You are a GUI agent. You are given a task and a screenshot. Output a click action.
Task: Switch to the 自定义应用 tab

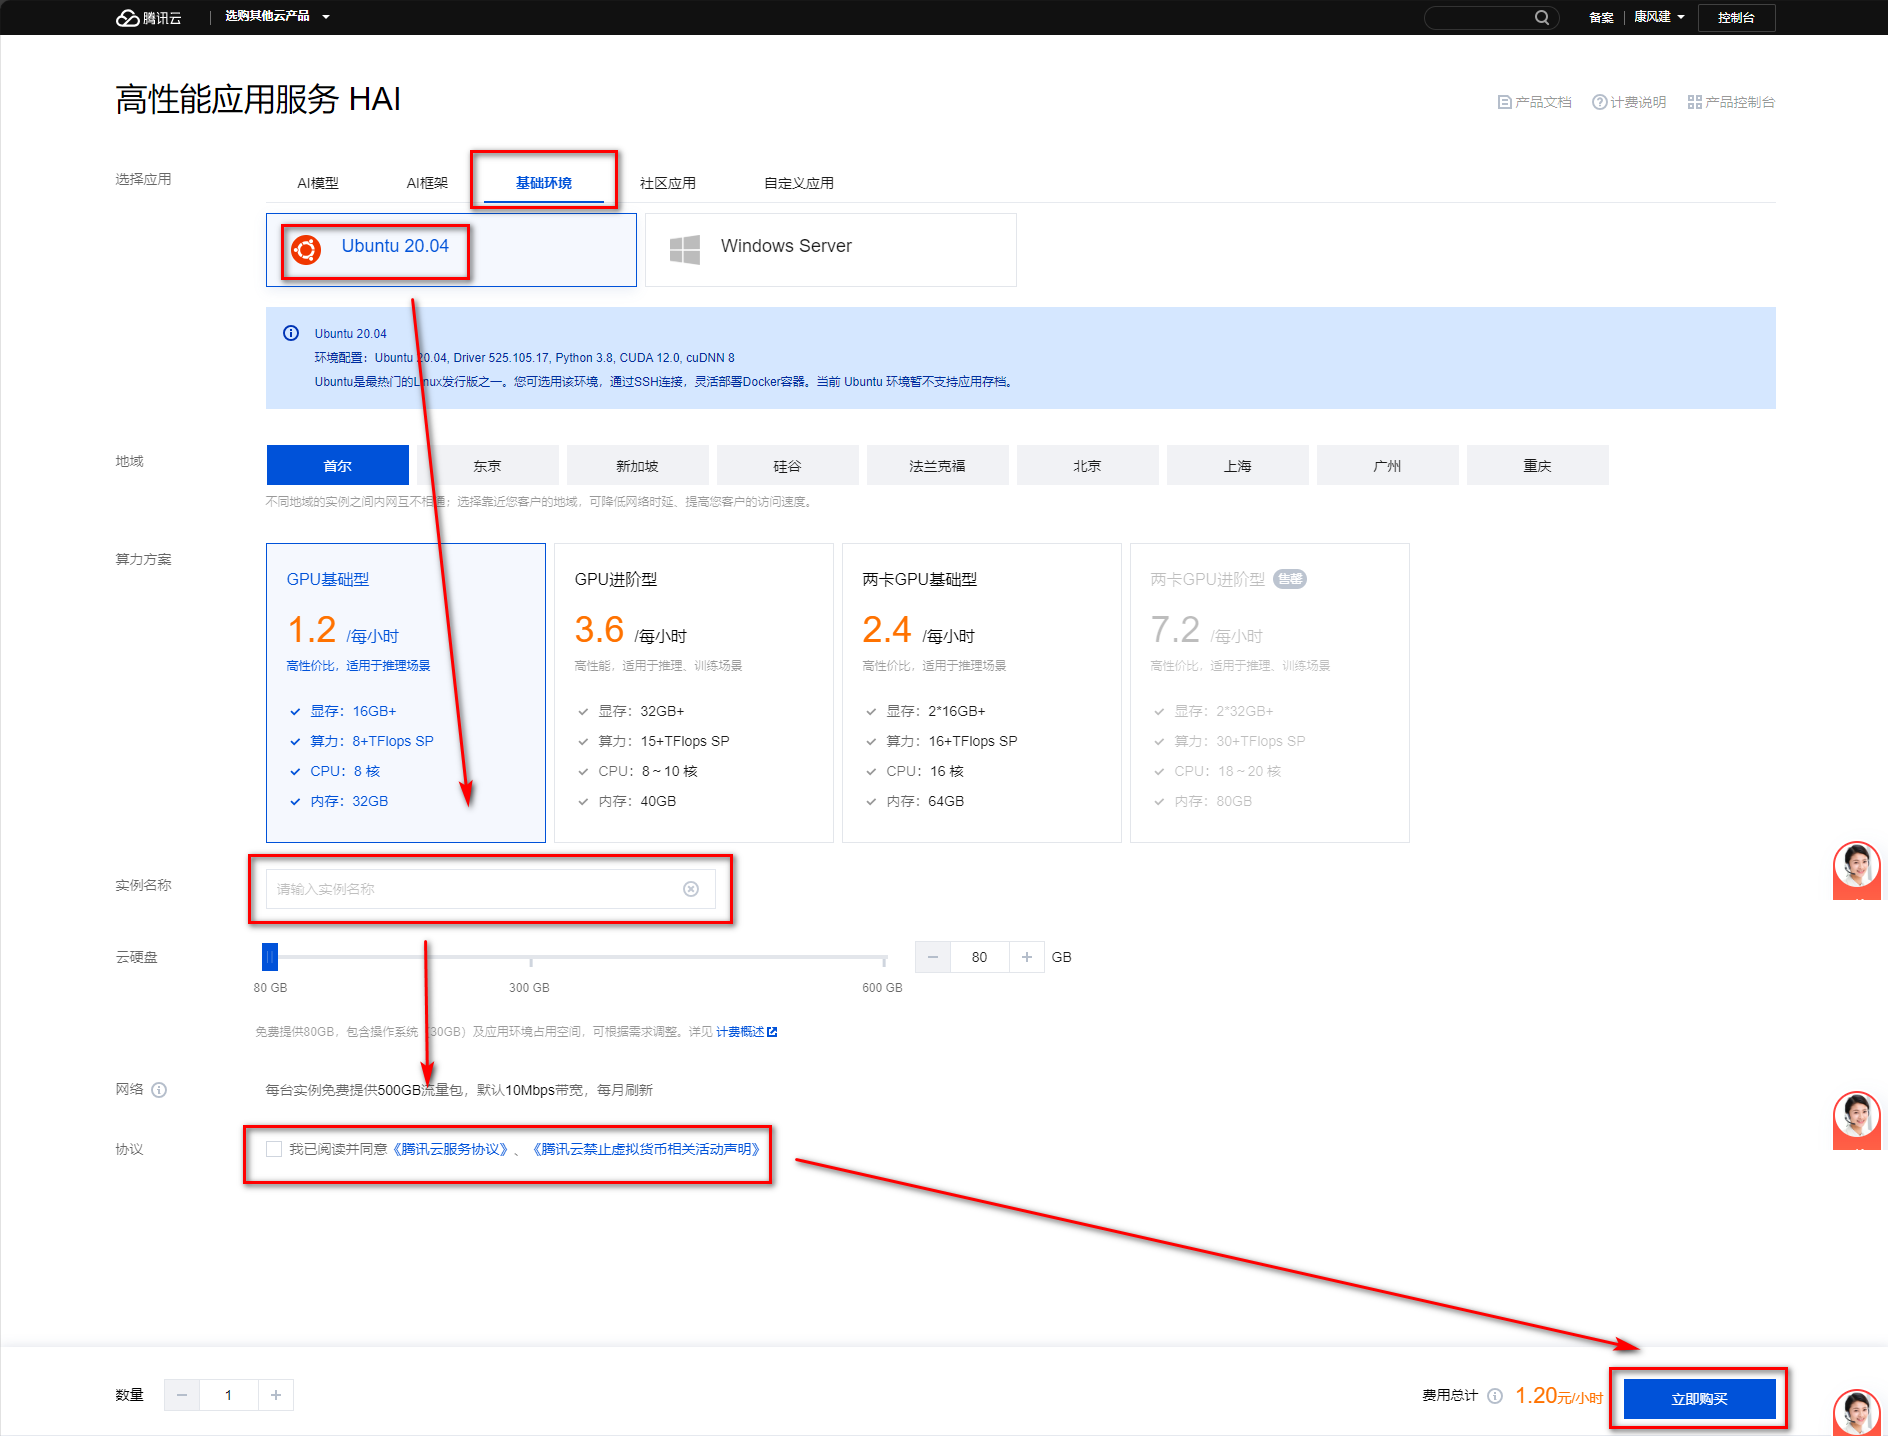[x=799, y=183]
